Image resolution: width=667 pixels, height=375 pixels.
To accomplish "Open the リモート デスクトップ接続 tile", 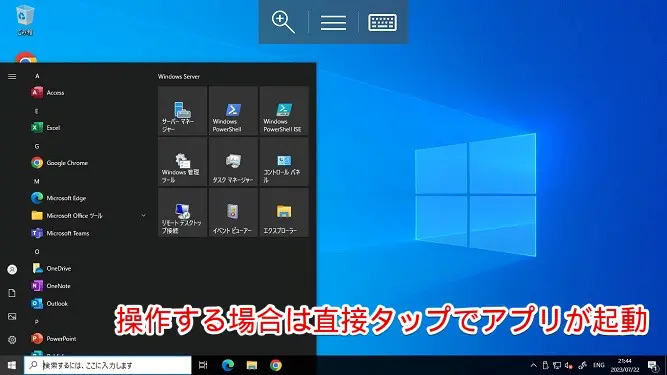I will 182,213.
